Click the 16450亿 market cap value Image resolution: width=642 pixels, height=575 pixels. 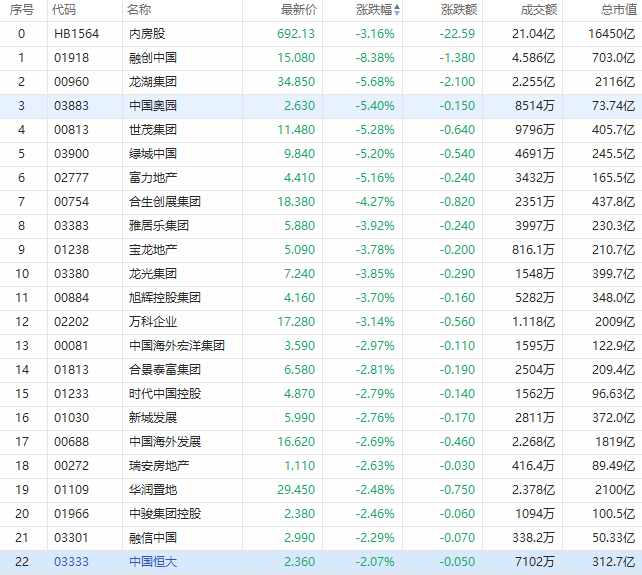click(612, 34)
